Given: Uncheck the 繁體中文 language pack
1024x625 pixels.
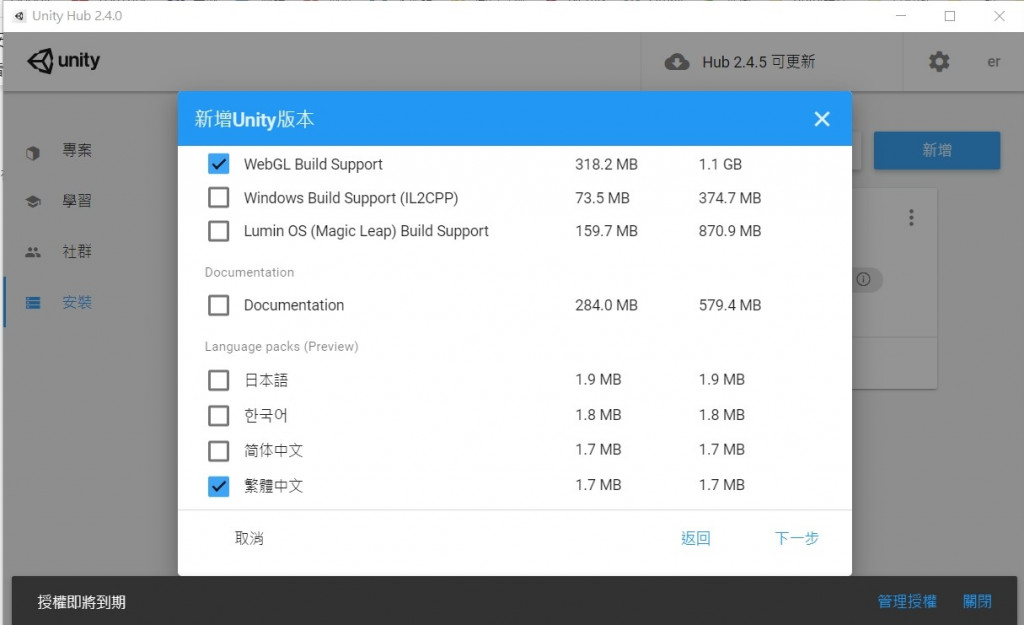Looking at the screenshot, I should (218, 486).
